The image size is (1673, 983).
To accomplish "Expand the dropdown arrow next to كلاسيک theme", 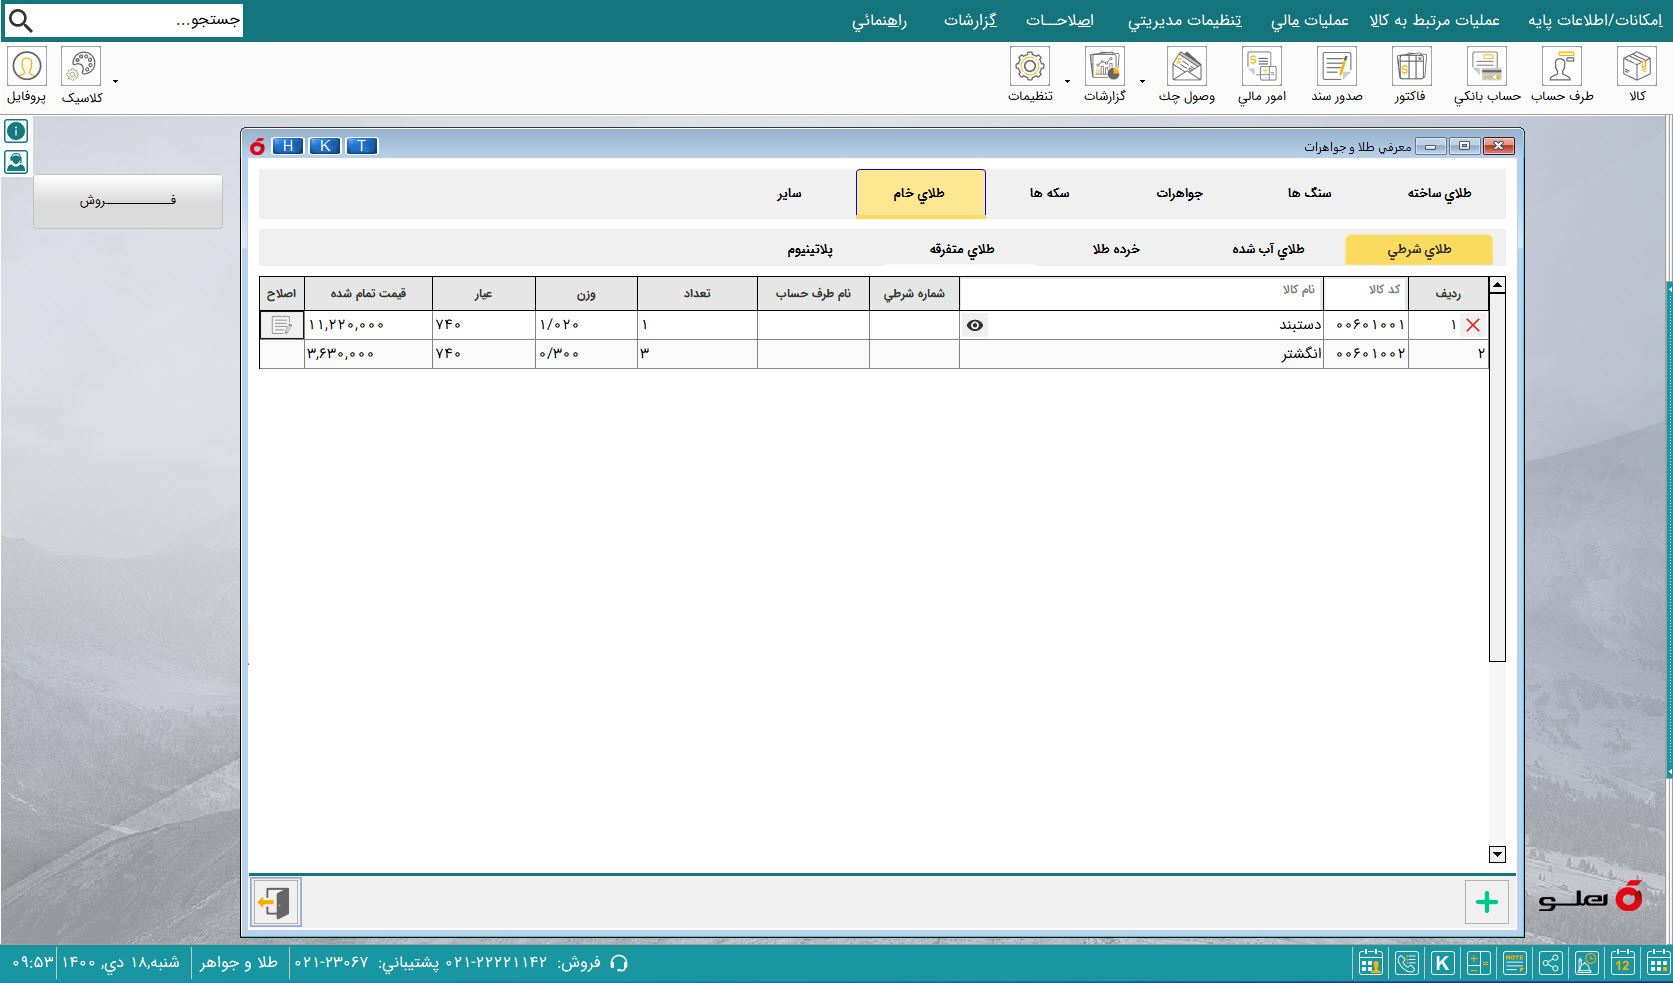I will 116,82.
